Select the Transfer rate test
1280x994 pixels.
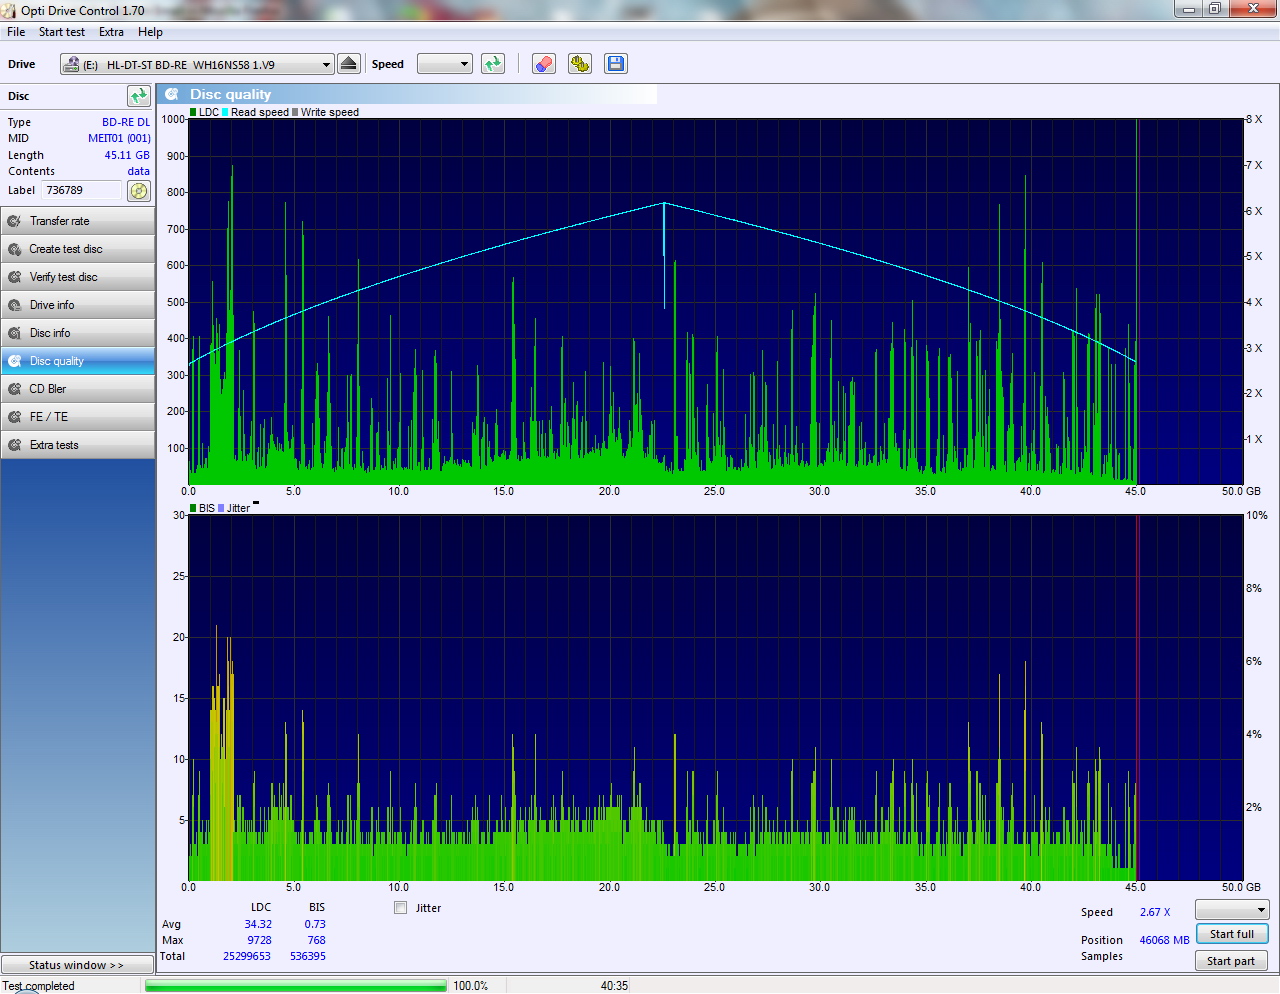pyautogui.click(x=78, y=221)
